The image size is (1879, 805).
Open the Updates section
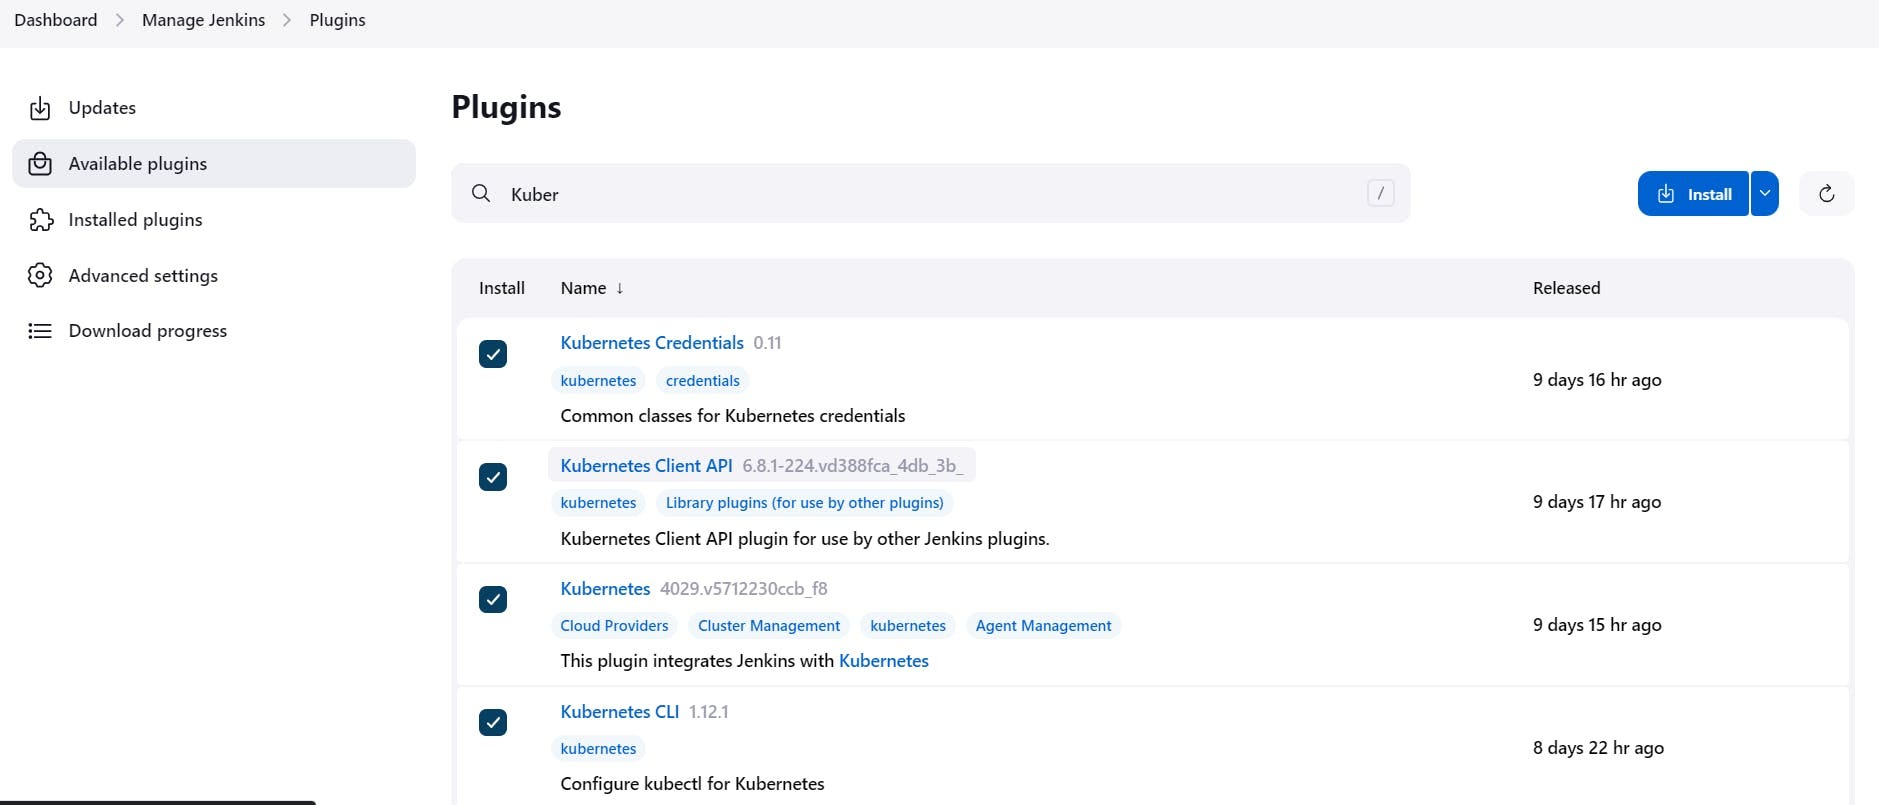[x=214, y=108]
